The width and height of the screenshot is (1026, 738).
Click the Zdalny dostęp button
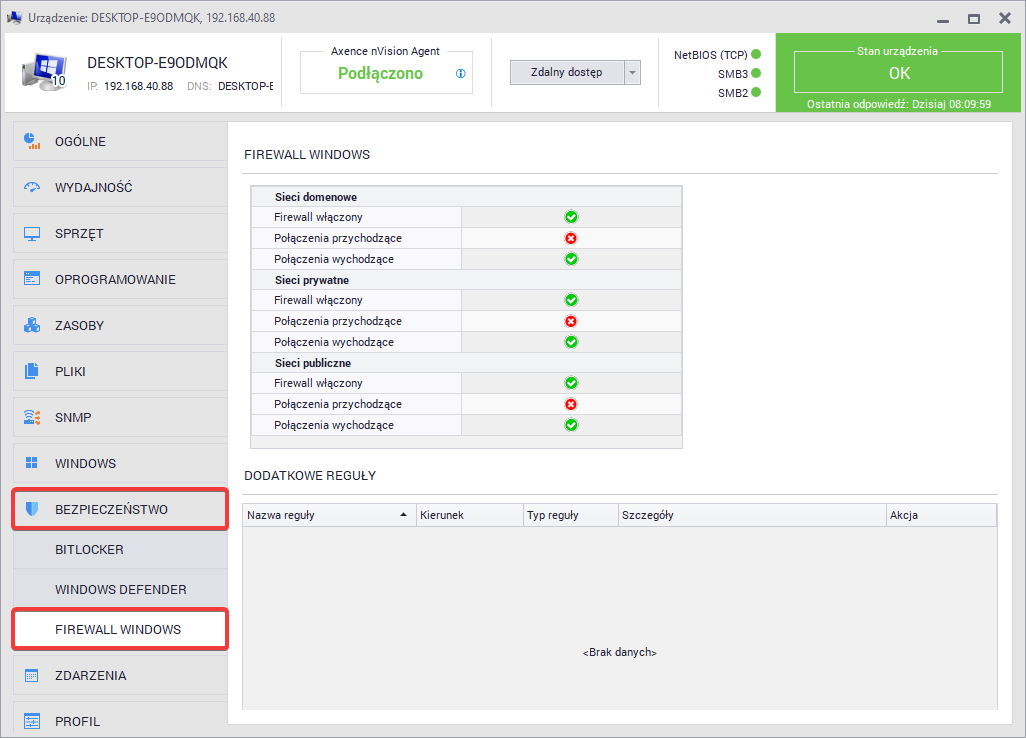566,72
